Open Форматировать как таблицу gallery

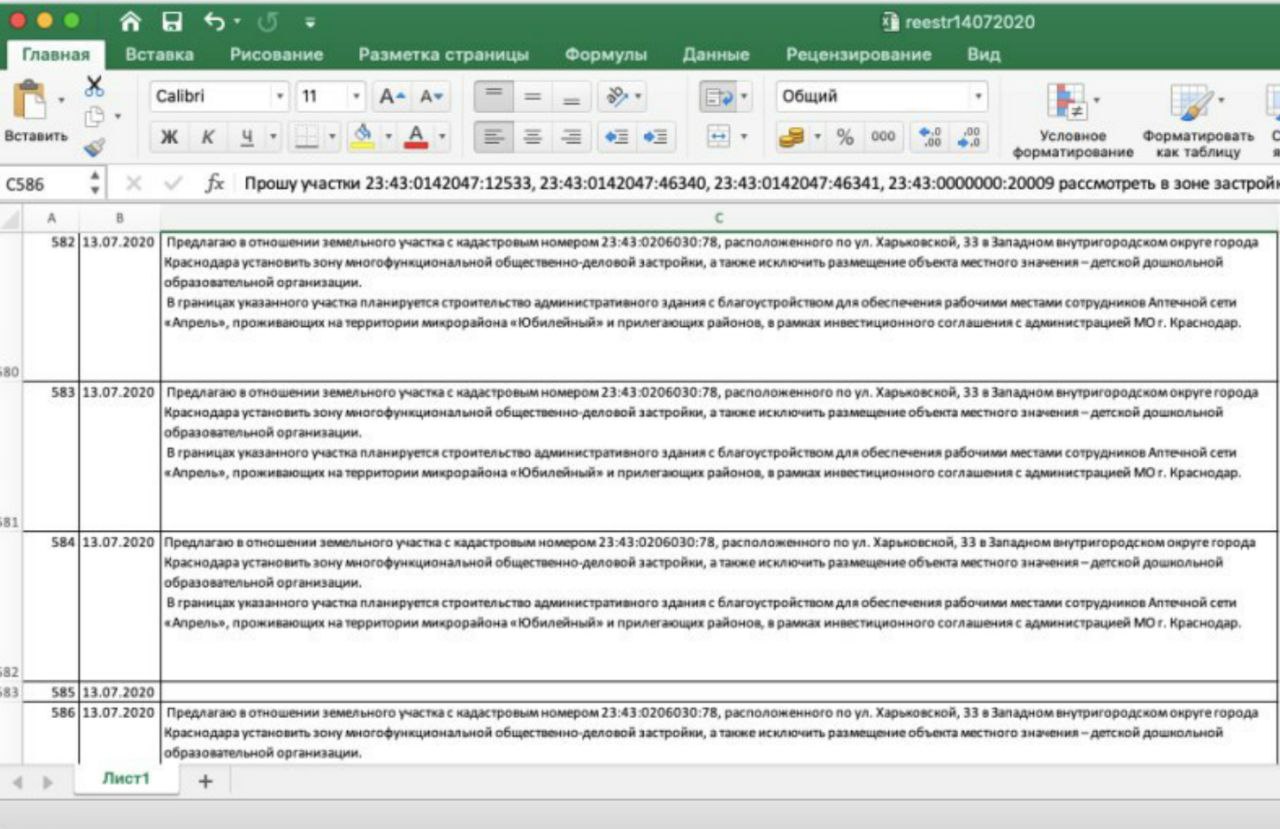coord(1197,120)
